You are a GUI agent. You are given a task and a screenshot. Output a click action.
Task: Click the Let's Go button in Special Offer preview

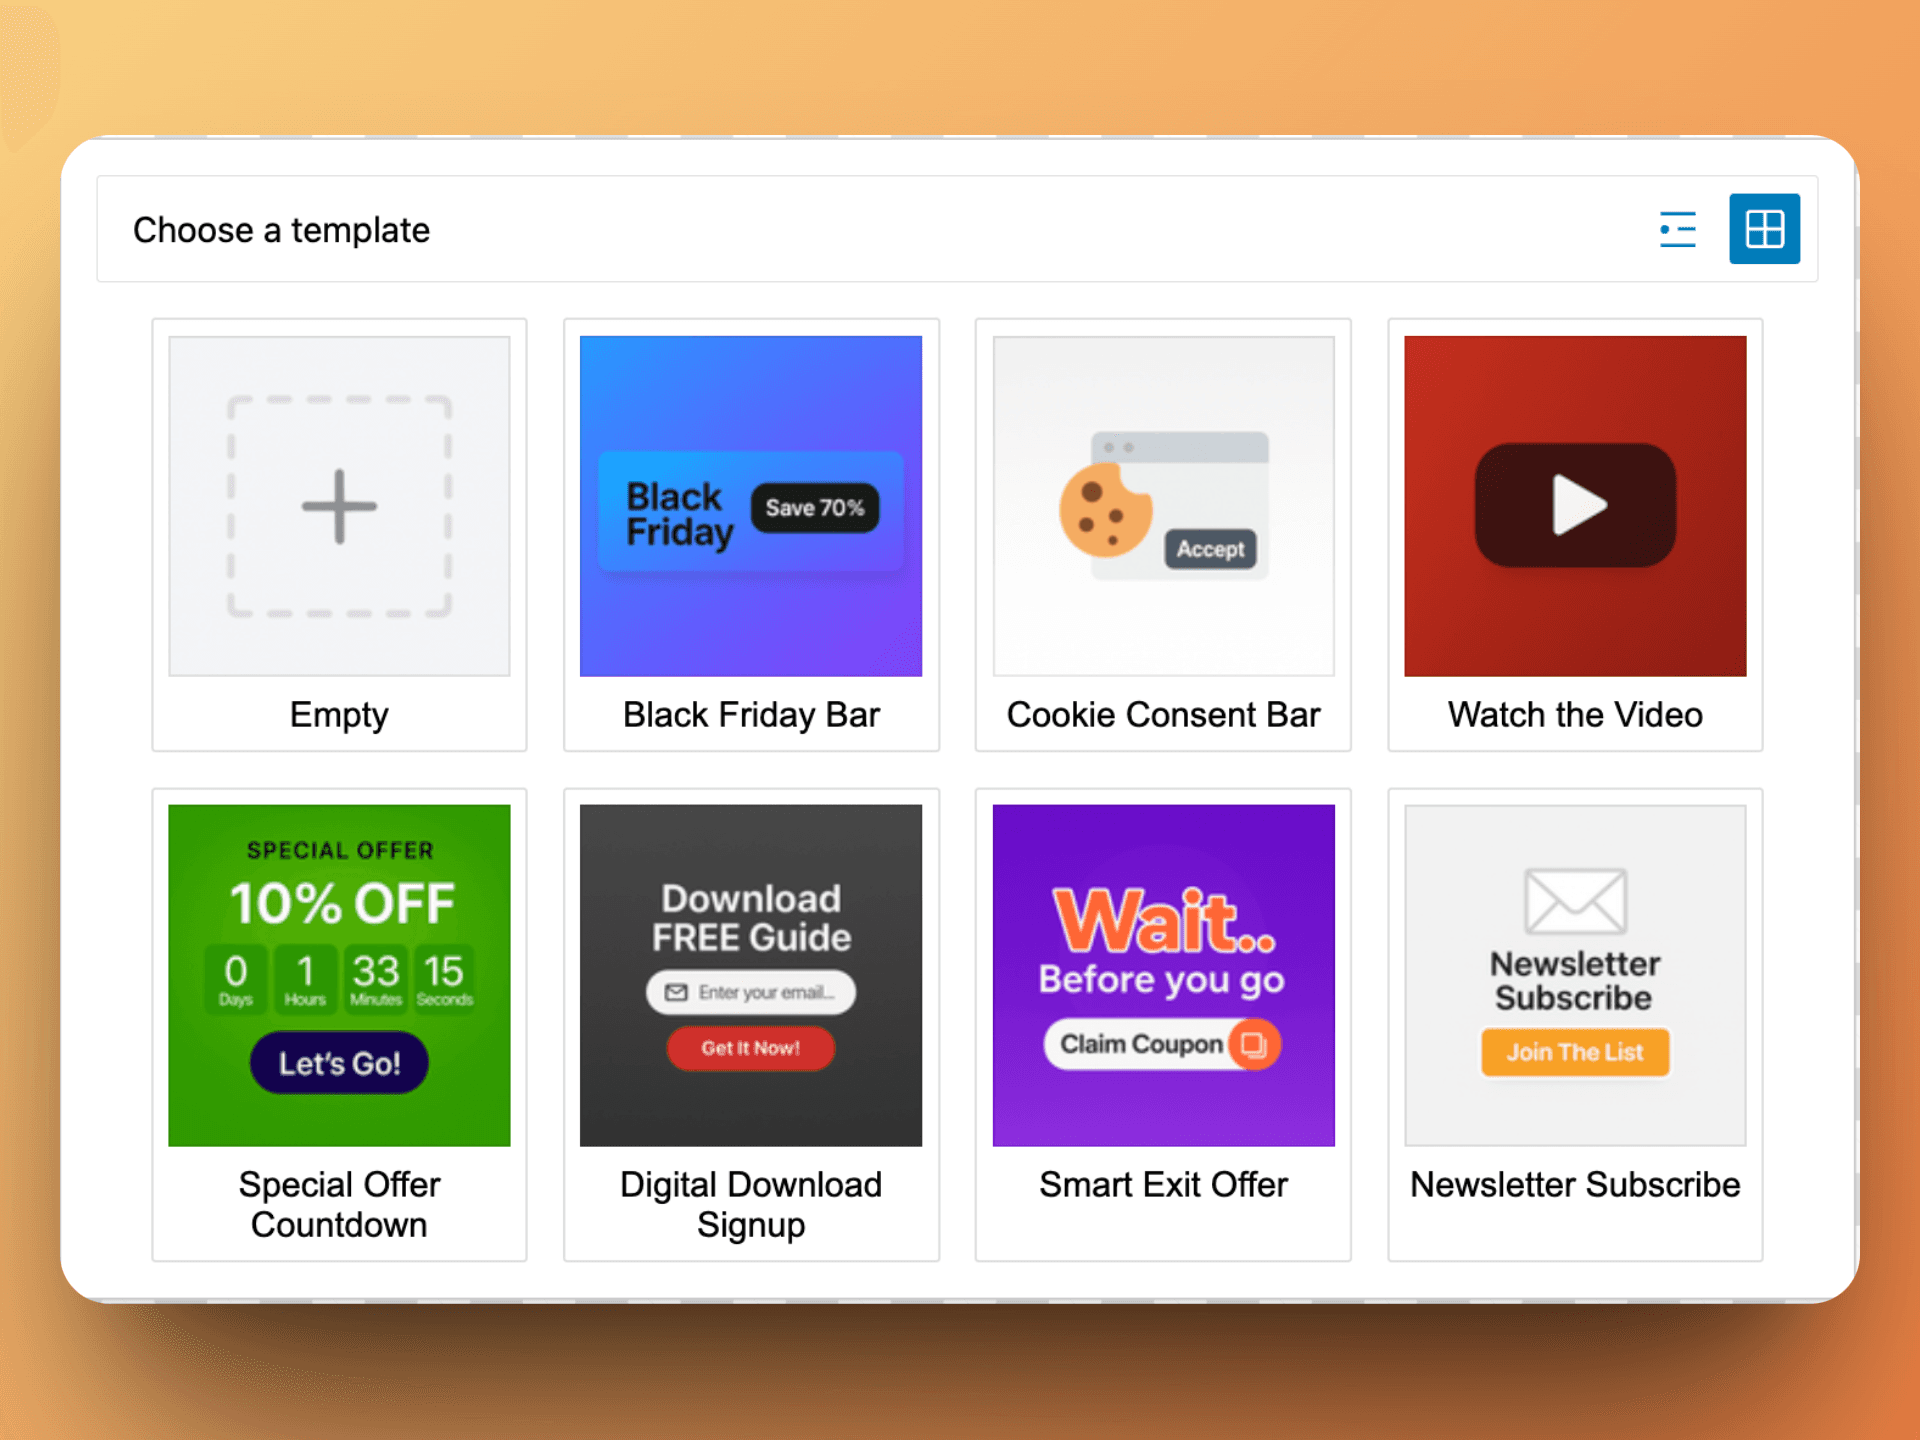339,1063
